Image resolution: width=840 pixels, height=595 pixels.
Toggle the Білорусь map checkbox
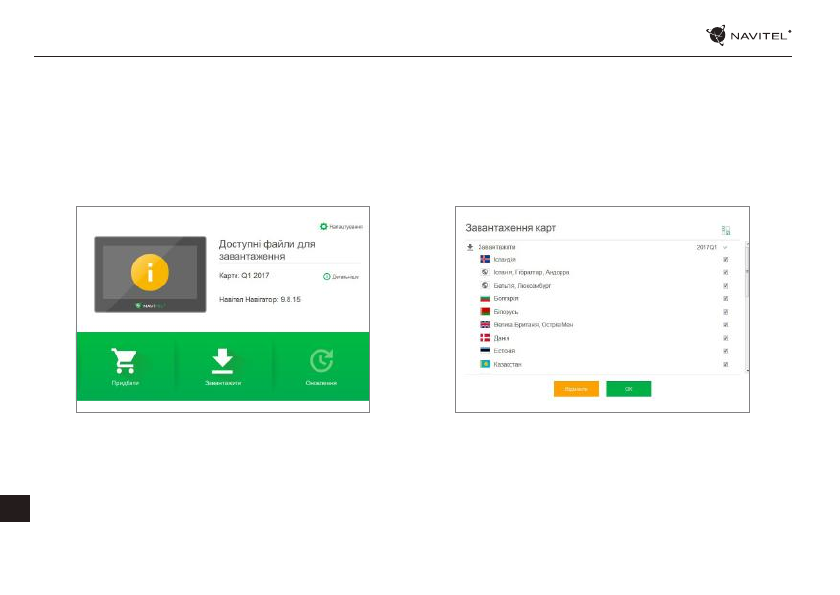tap(725, 312)
